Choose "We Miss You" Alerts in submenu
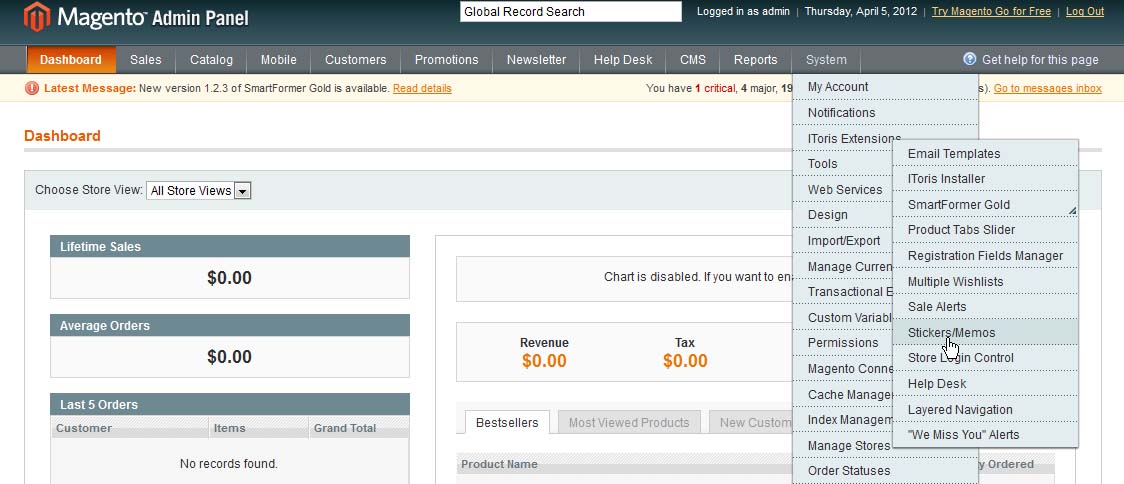The height and width of the screenshot is (484, 1124). pyautogui.click(x=985, y=435)
